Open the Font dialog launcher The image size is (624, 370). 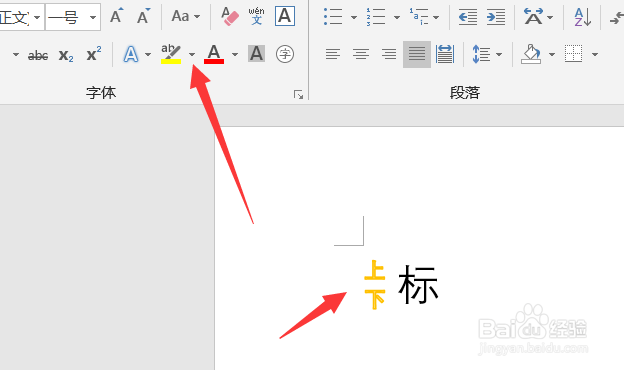tap(298, 95)
